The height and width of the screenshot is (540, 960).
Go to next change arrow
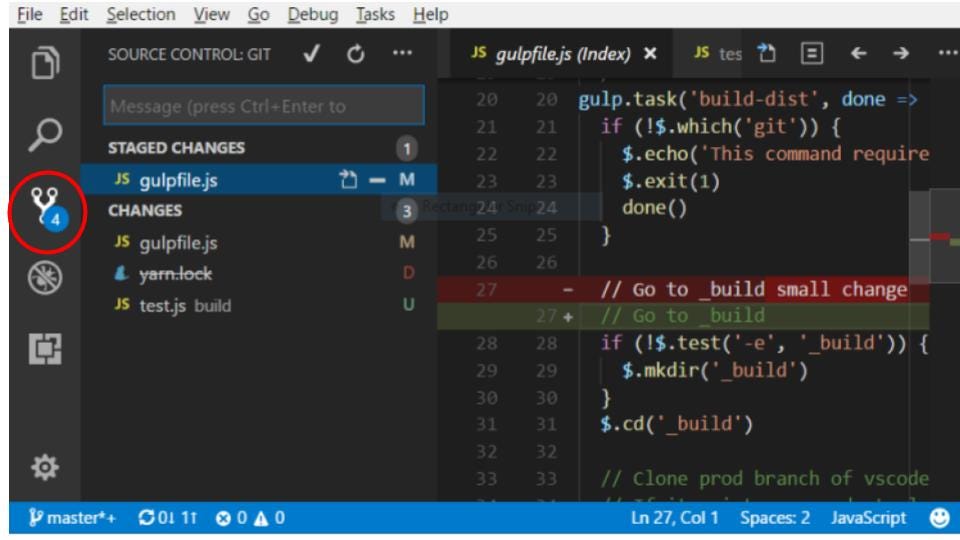pos(901,53)
